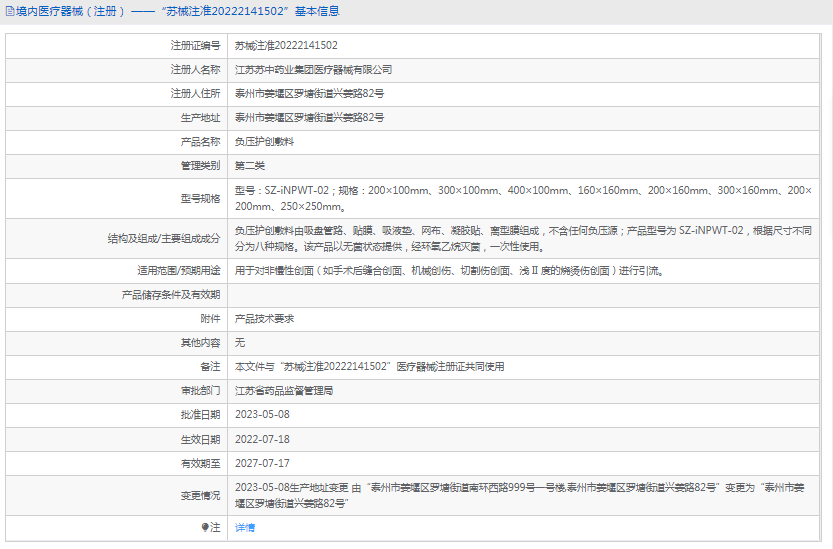833x549 pixels.
Task: Click the registrant name 江苏苏中药业集团医疗器械有限公司
Action: pyautogui.click(x=313, y=70)
